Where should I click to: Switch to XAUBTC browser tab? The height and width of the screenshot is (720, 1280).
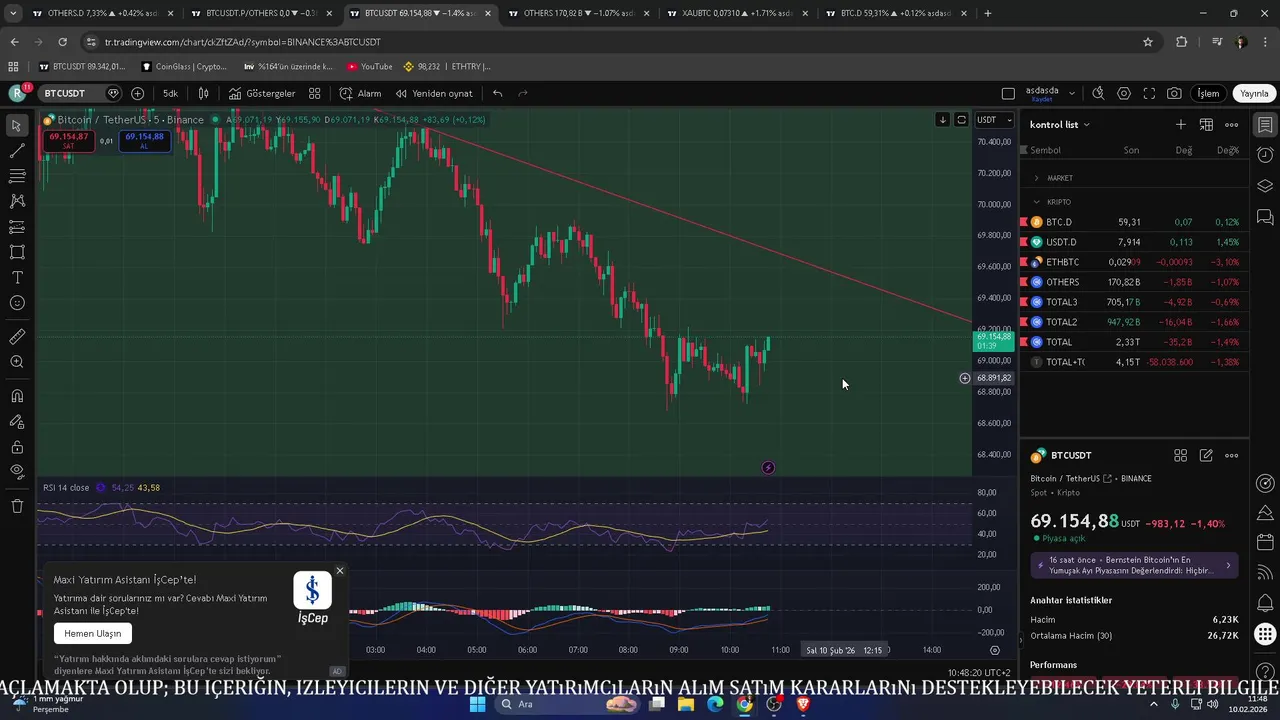click(735, 14)
